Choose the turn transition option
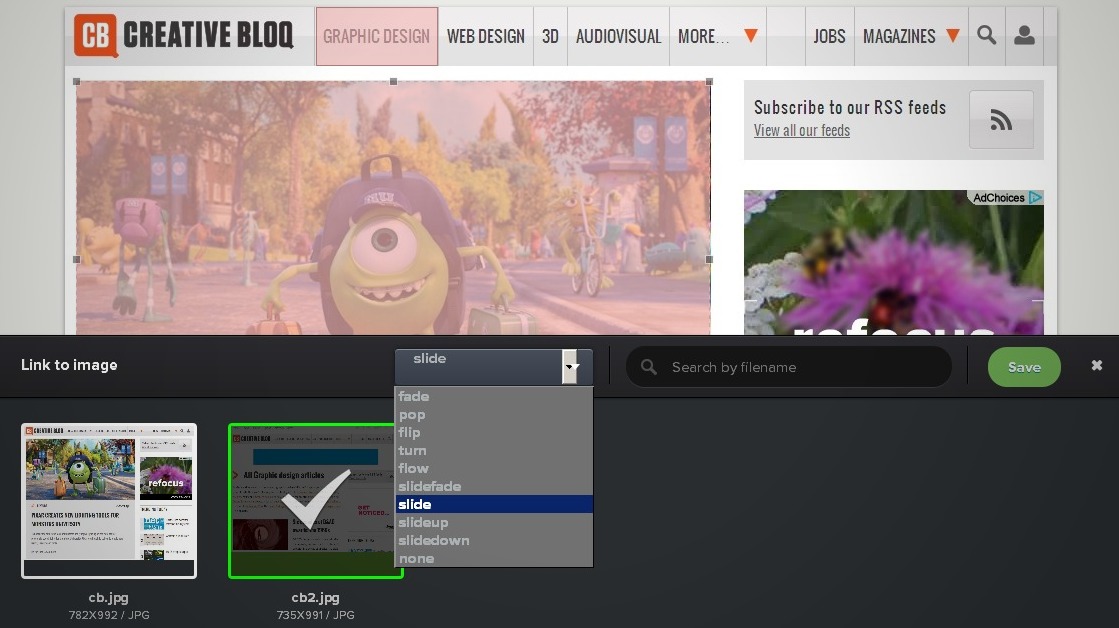Image resolution: width=1119 pixels, height=628 pixels. pyautogui.click(x=494, y=450)
